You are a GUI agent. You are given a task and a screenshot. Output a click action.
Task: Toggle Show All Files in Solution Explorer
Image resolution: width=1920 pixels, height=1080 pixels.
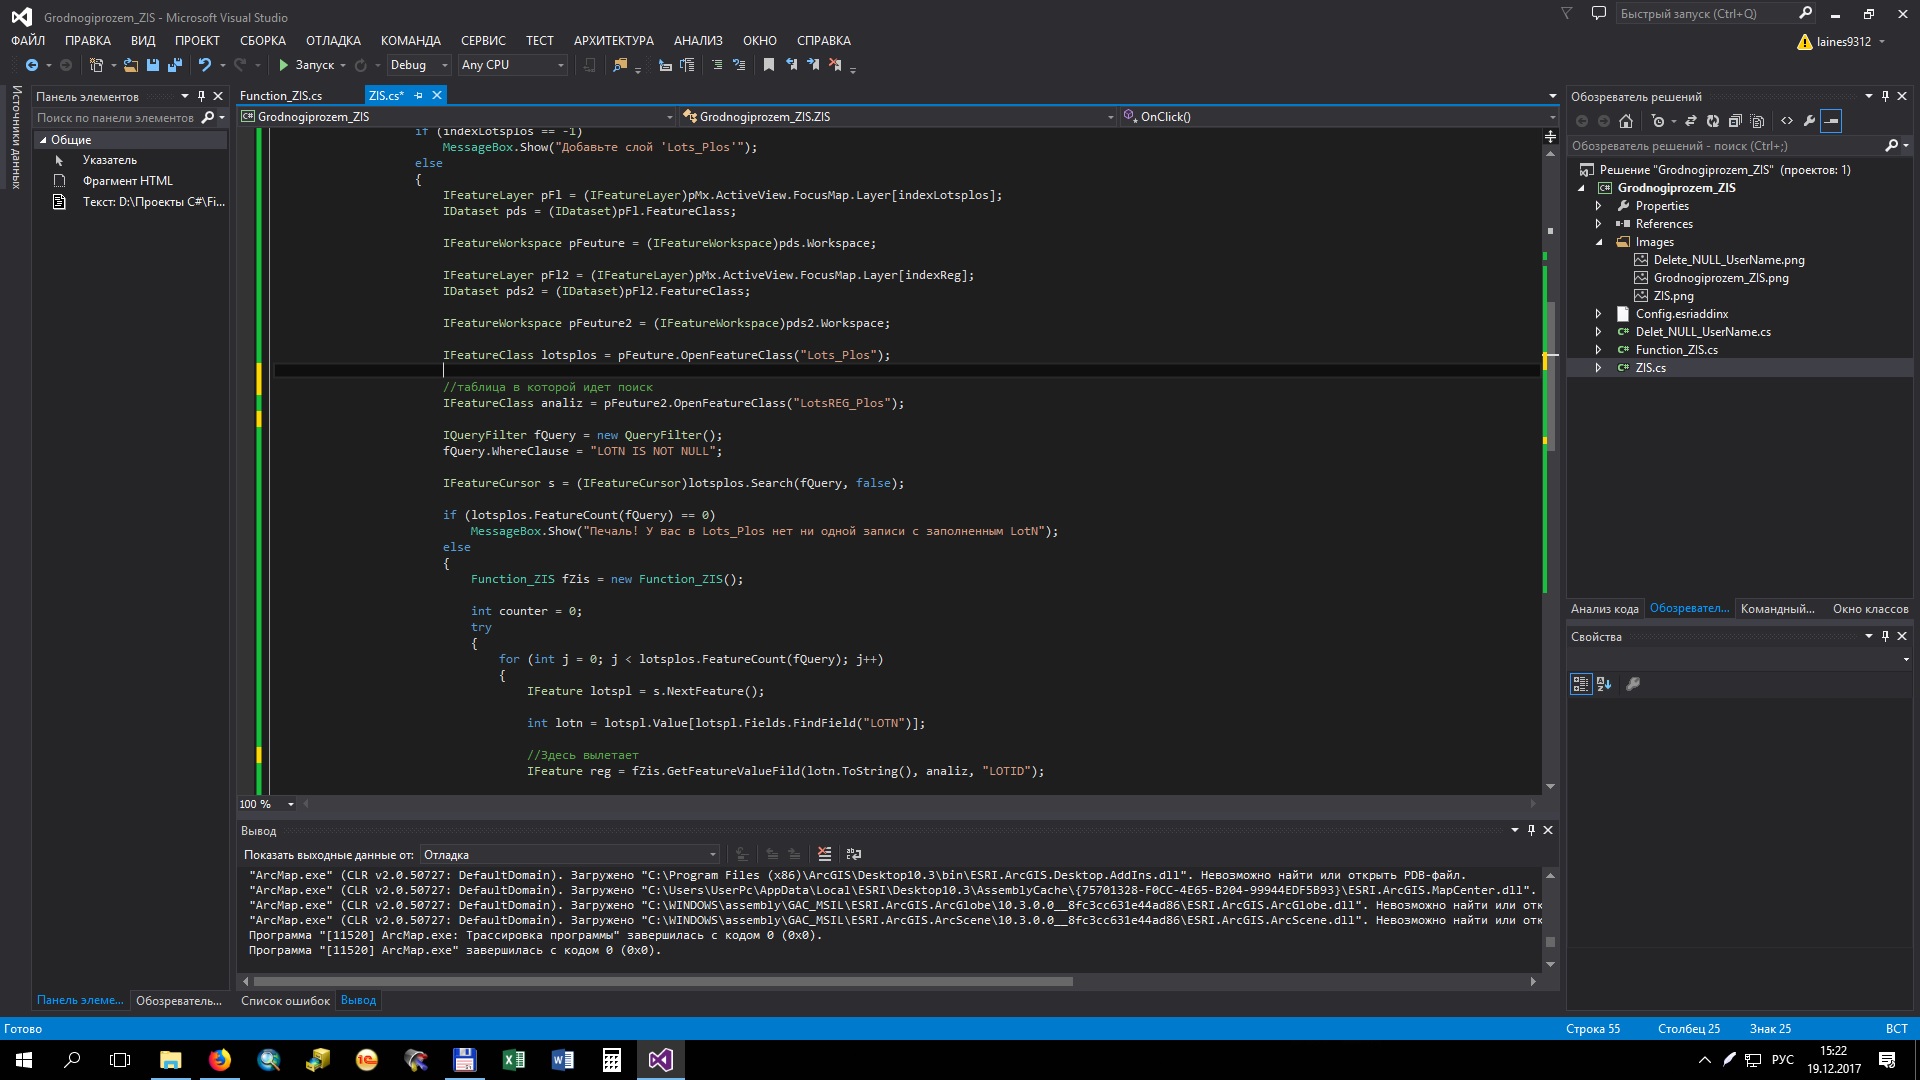coord(1758,121)
